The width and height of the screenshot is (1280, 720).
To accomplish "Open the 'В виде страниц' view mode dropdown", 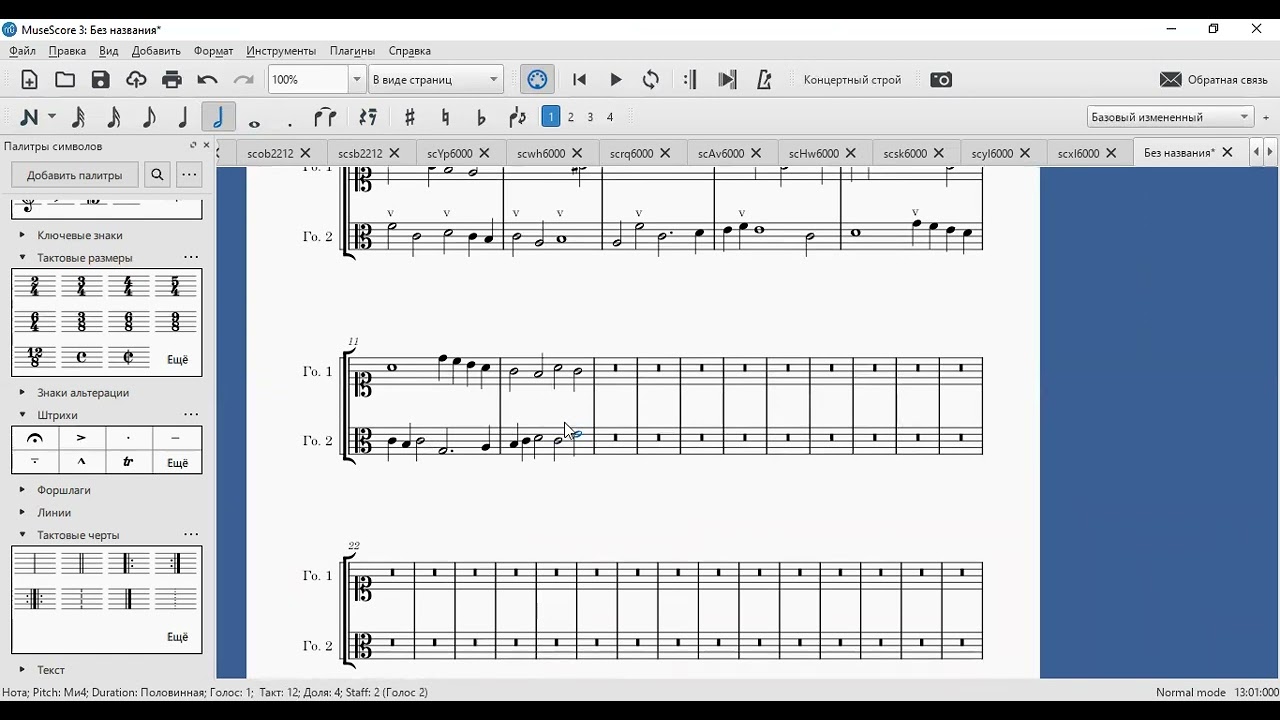I will point(435,80).
